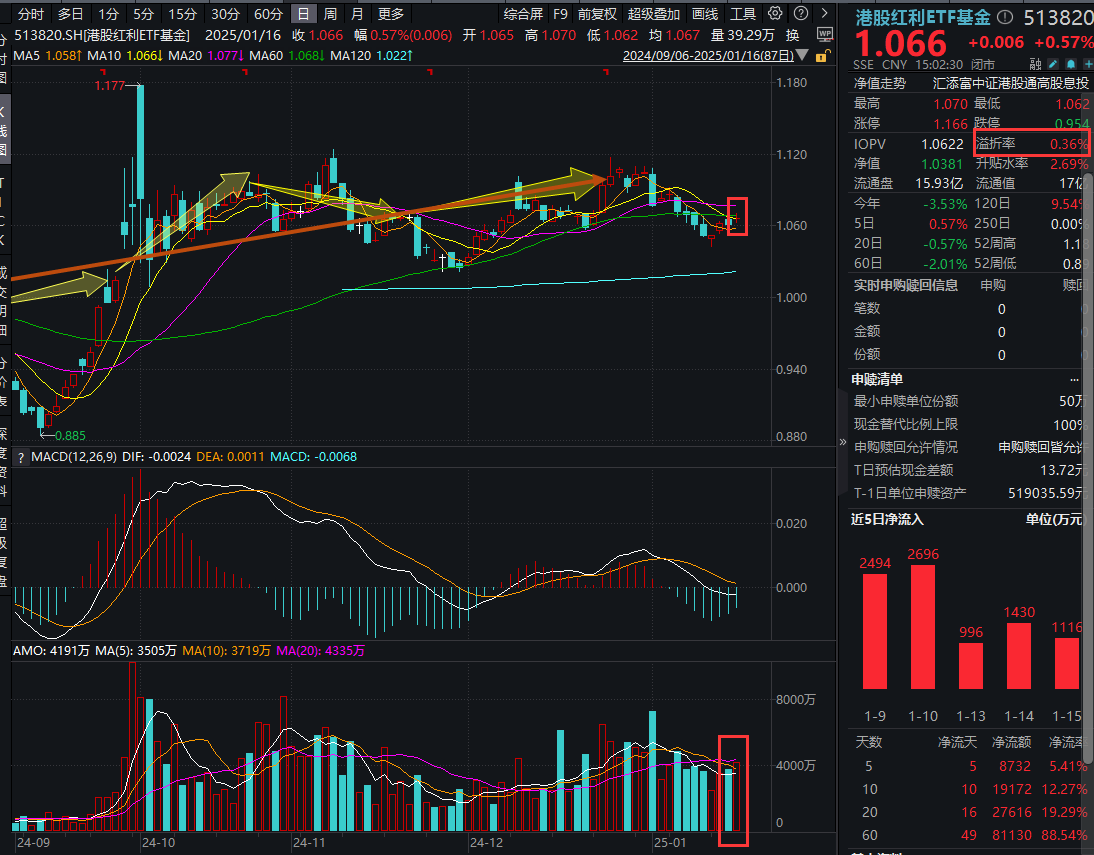The height and width of the screenshot is (855, 1094).
Task: Open 综合屏 composite screen view
Action: click(523, 14)
